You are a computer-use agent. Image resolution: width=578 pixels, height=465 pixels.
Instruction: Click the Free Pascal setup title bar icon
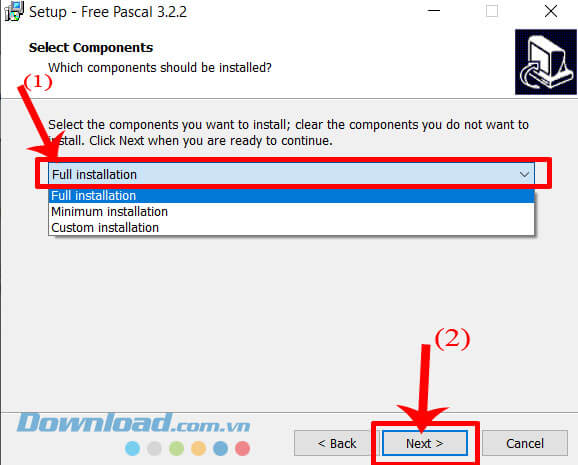14,11
